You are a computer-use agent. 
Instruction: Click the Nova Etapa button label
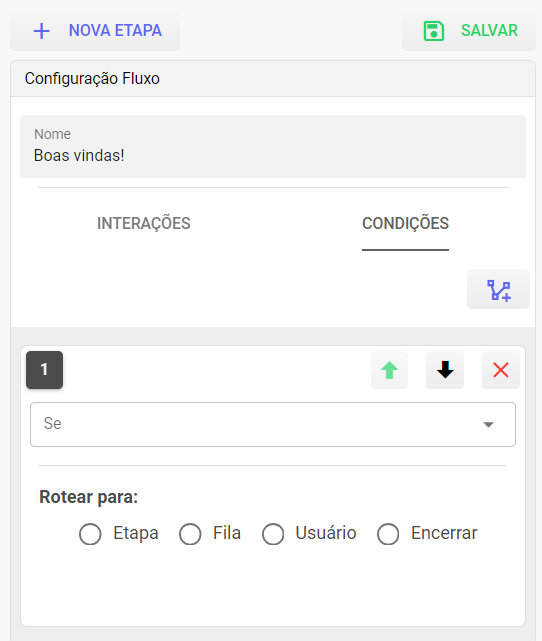click(115, 31)
